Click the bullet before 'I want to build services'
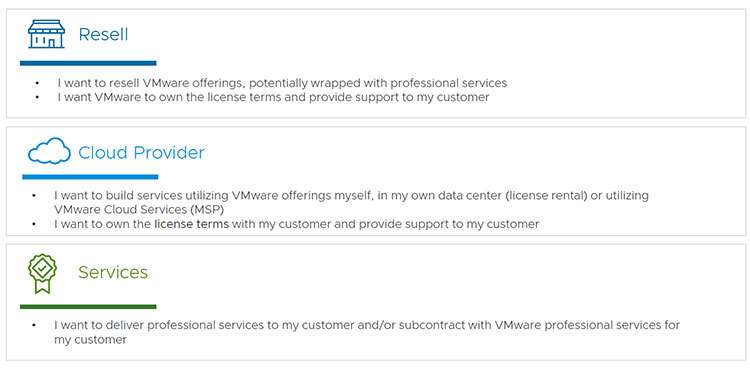Viewport: 750px width, 368px height. 34,196
